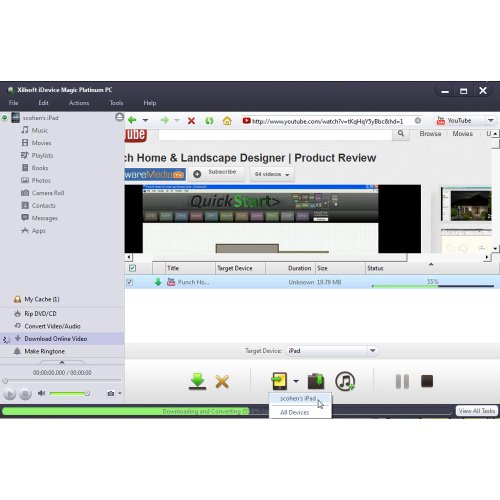The width and height of the screenshot is (500, 500).
Task: Pause the current download task
Action: [402, 381]
